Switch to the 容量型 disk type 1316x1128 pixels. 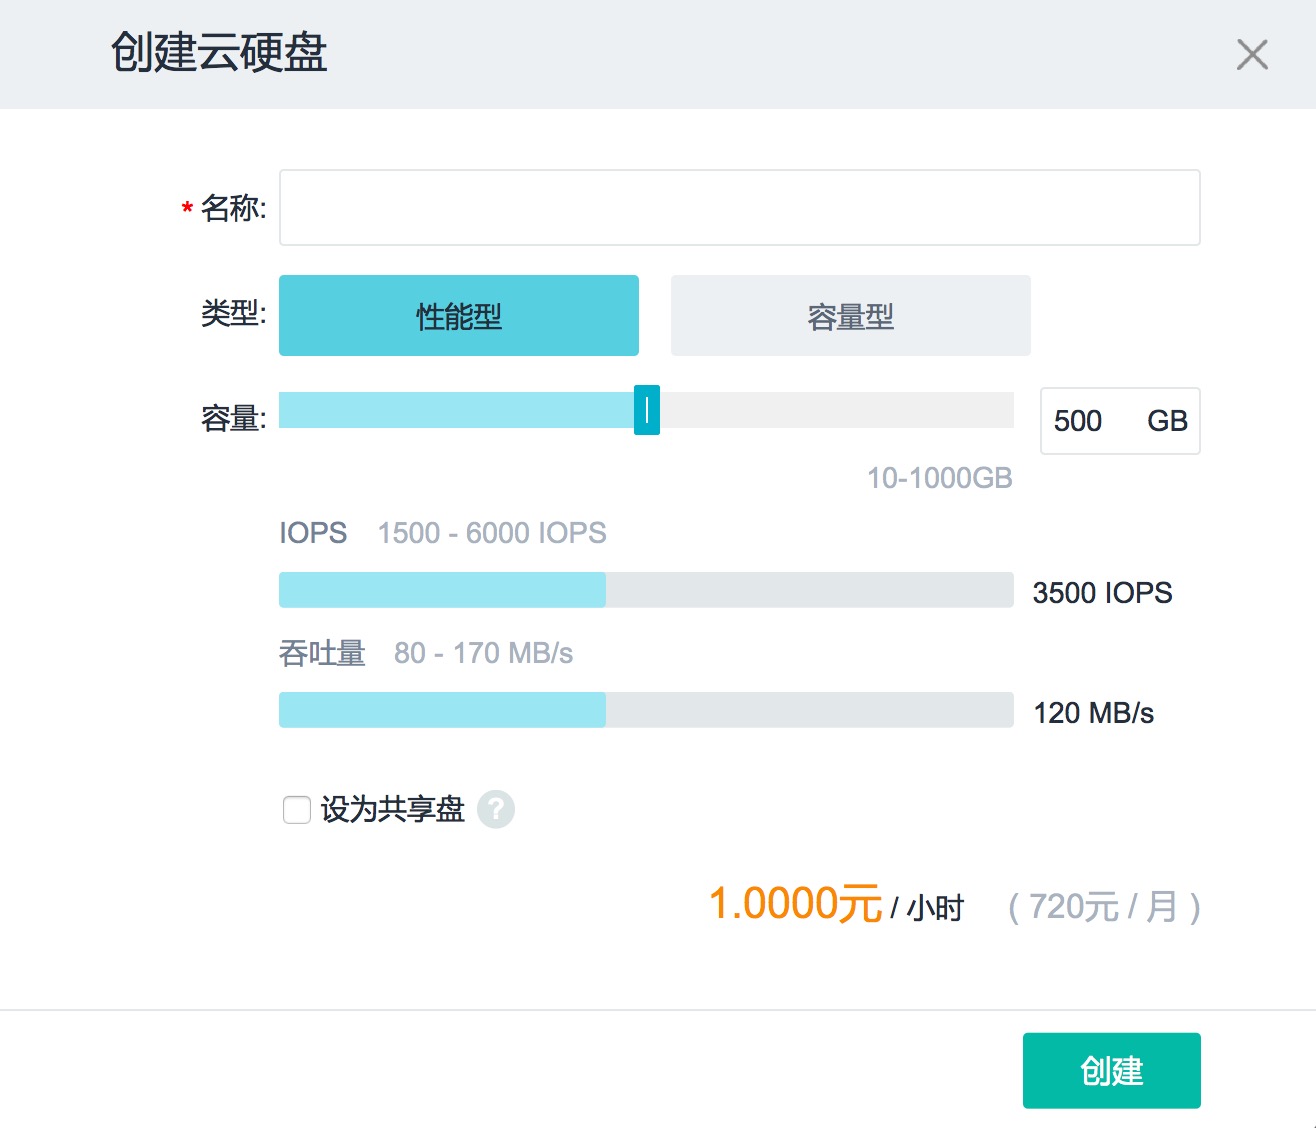851,316
